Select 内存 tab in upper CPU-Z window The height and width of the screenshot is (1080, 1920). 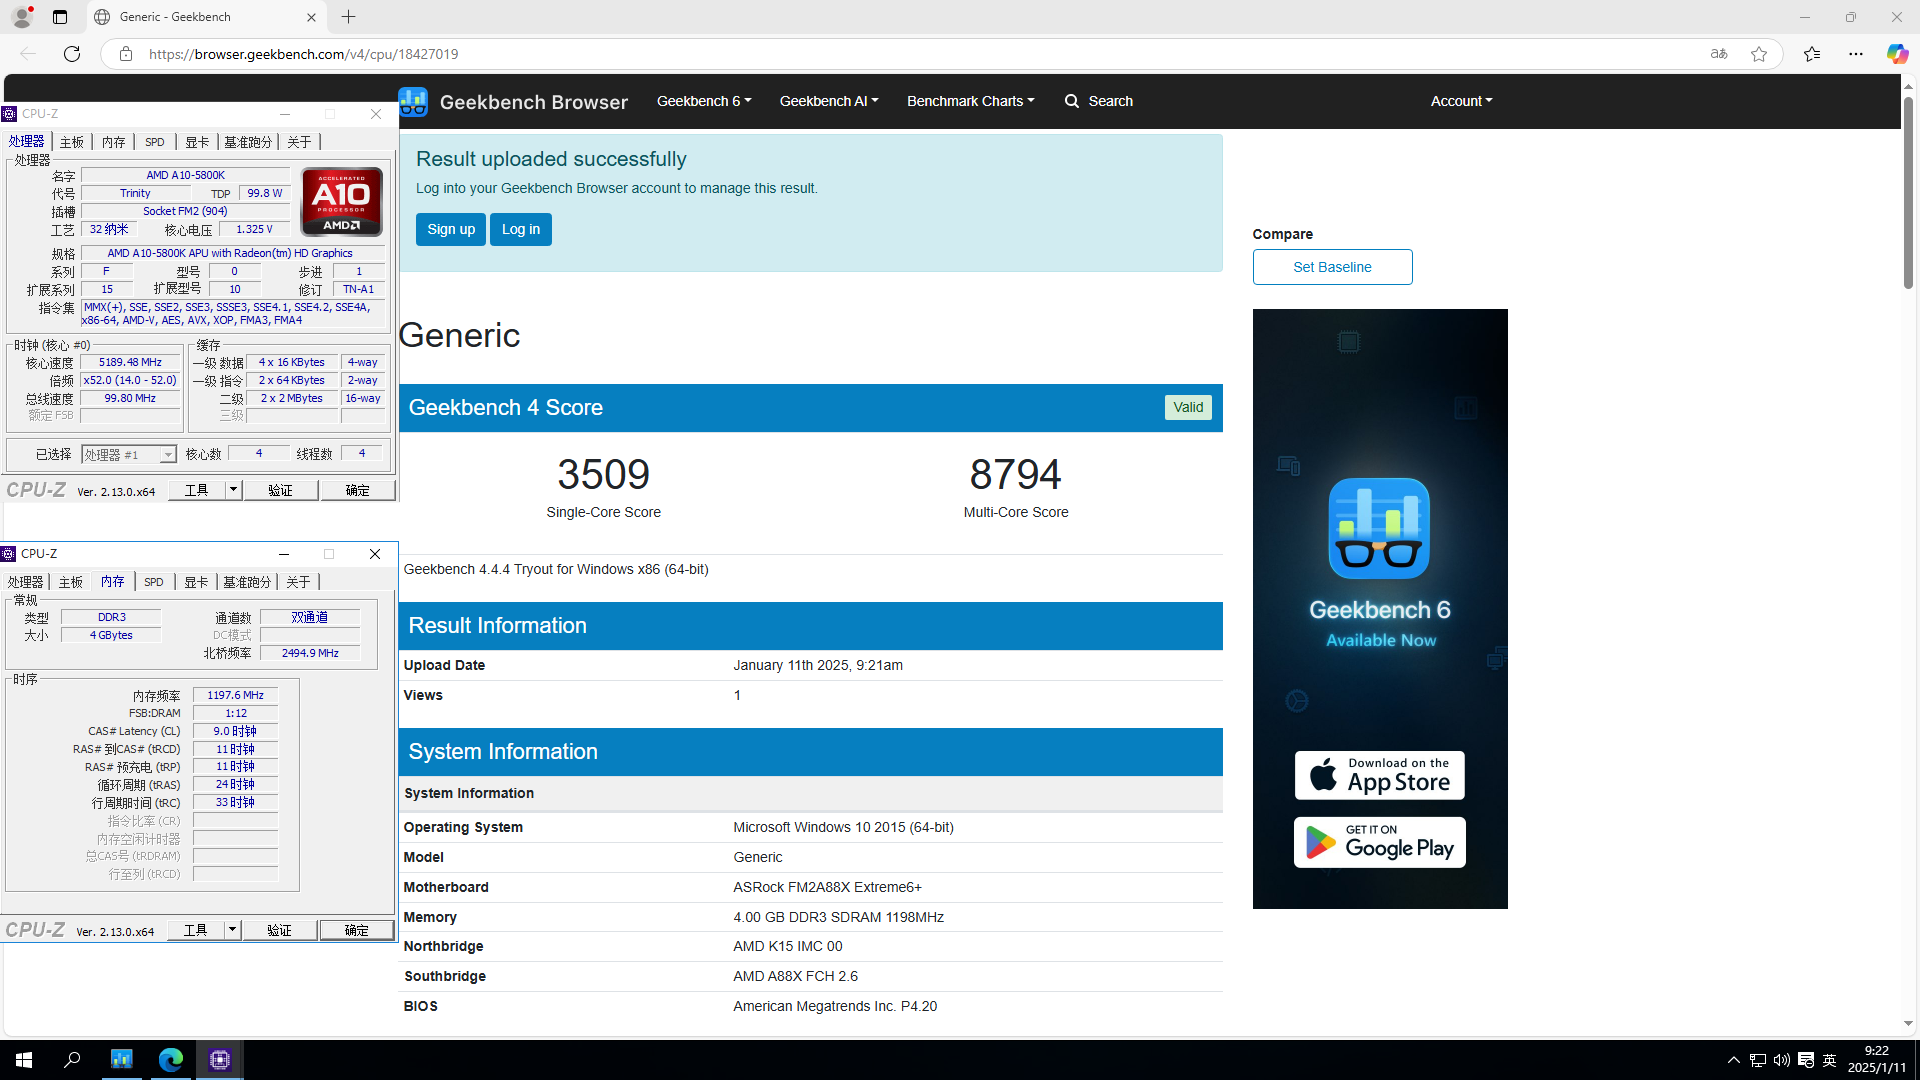point(114,142)
